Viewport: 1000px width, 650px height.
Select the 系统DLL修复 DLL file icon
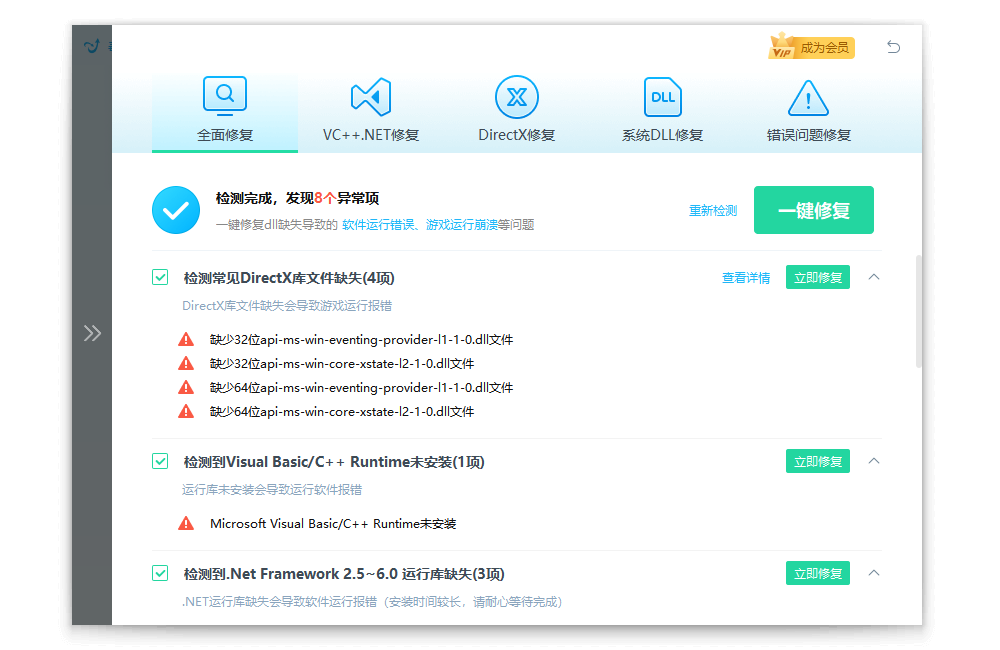tap(663, 97)
